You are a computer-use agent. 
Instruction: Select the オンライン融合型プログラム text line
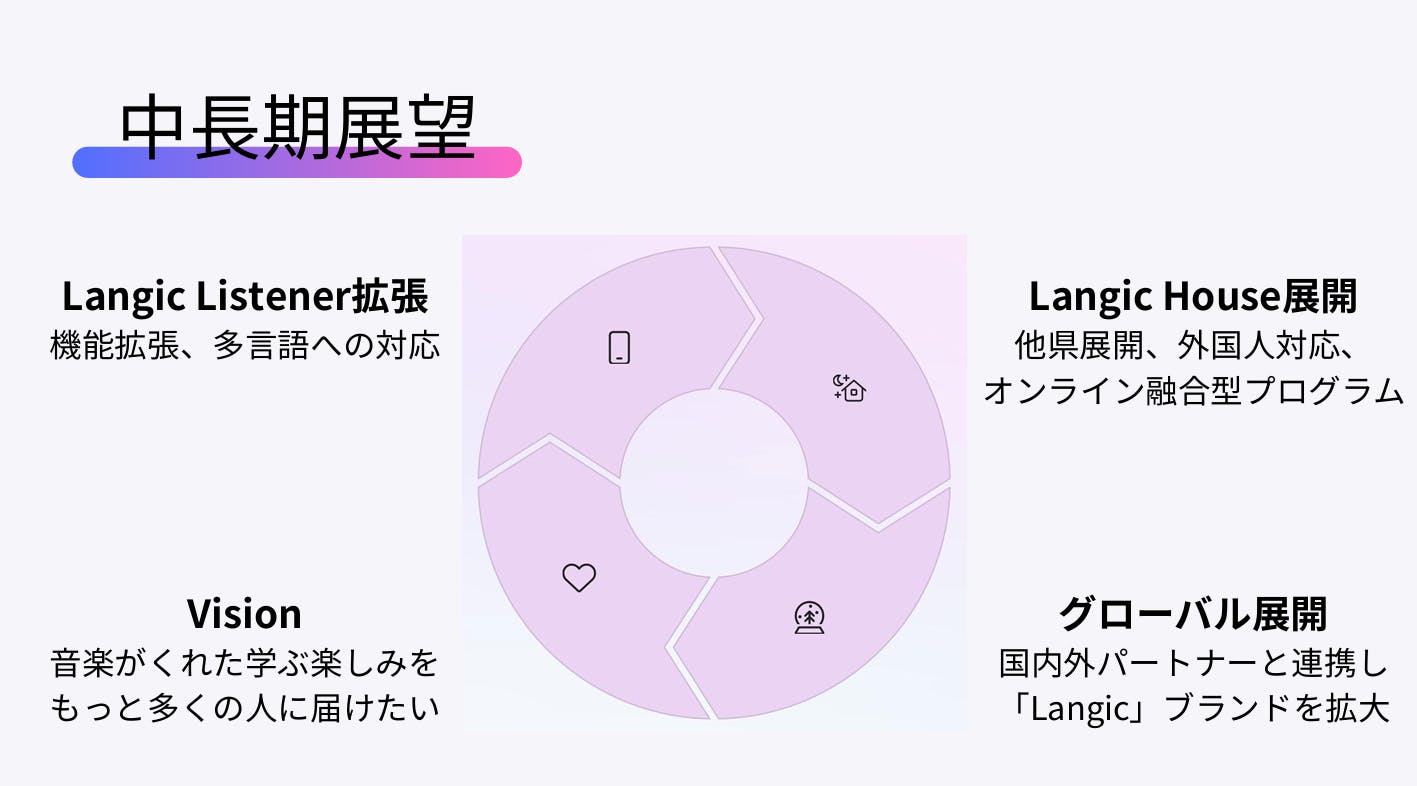(x=1193, y=391)
